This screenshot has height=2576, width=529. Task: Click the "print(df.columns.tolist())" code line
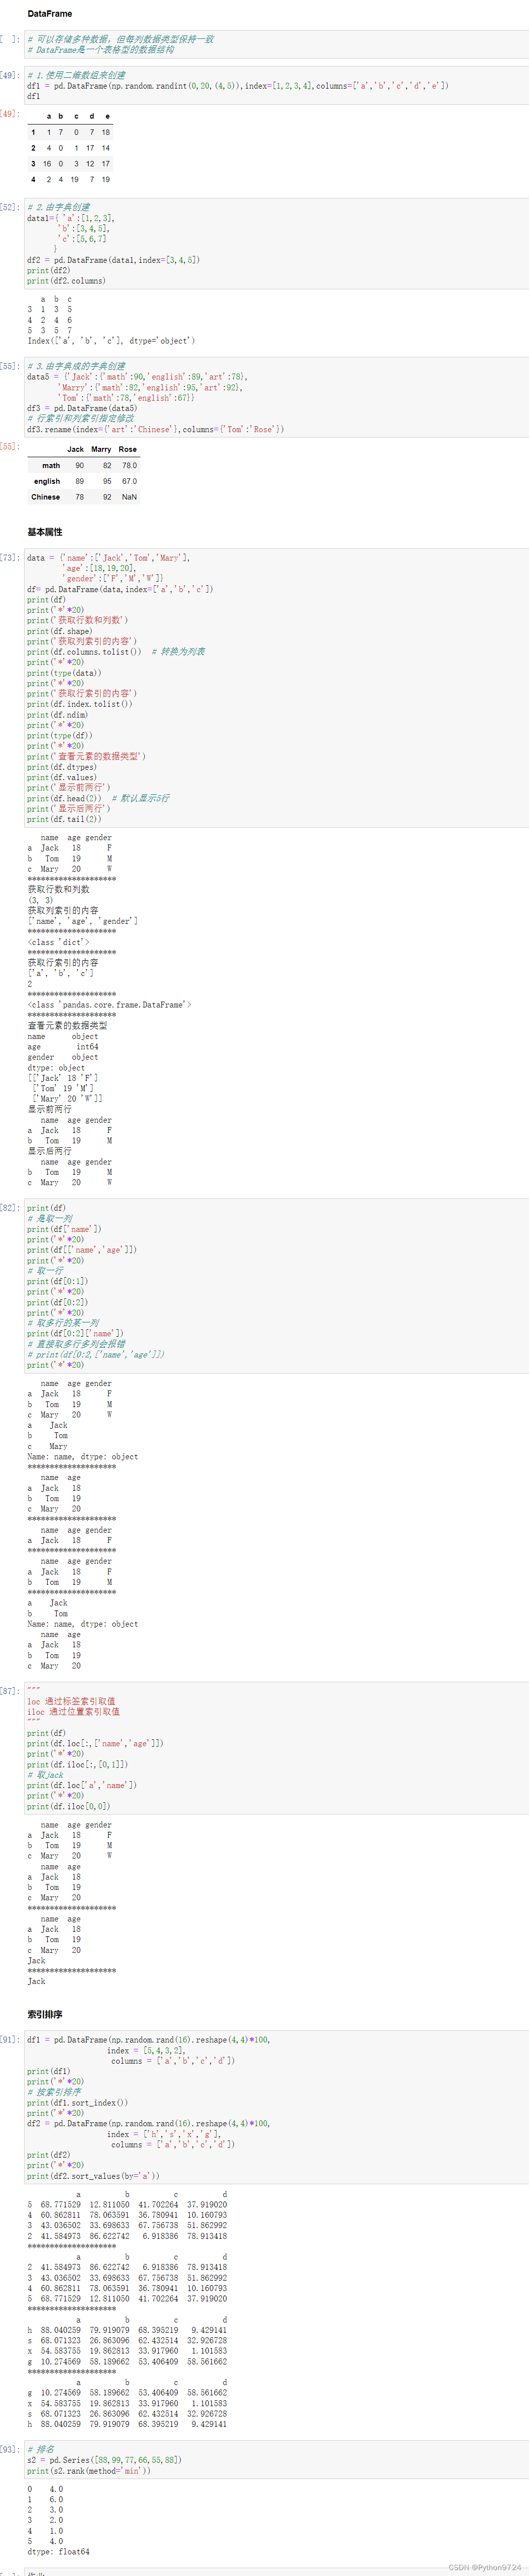pyautogui.click(x=84, y=652)
